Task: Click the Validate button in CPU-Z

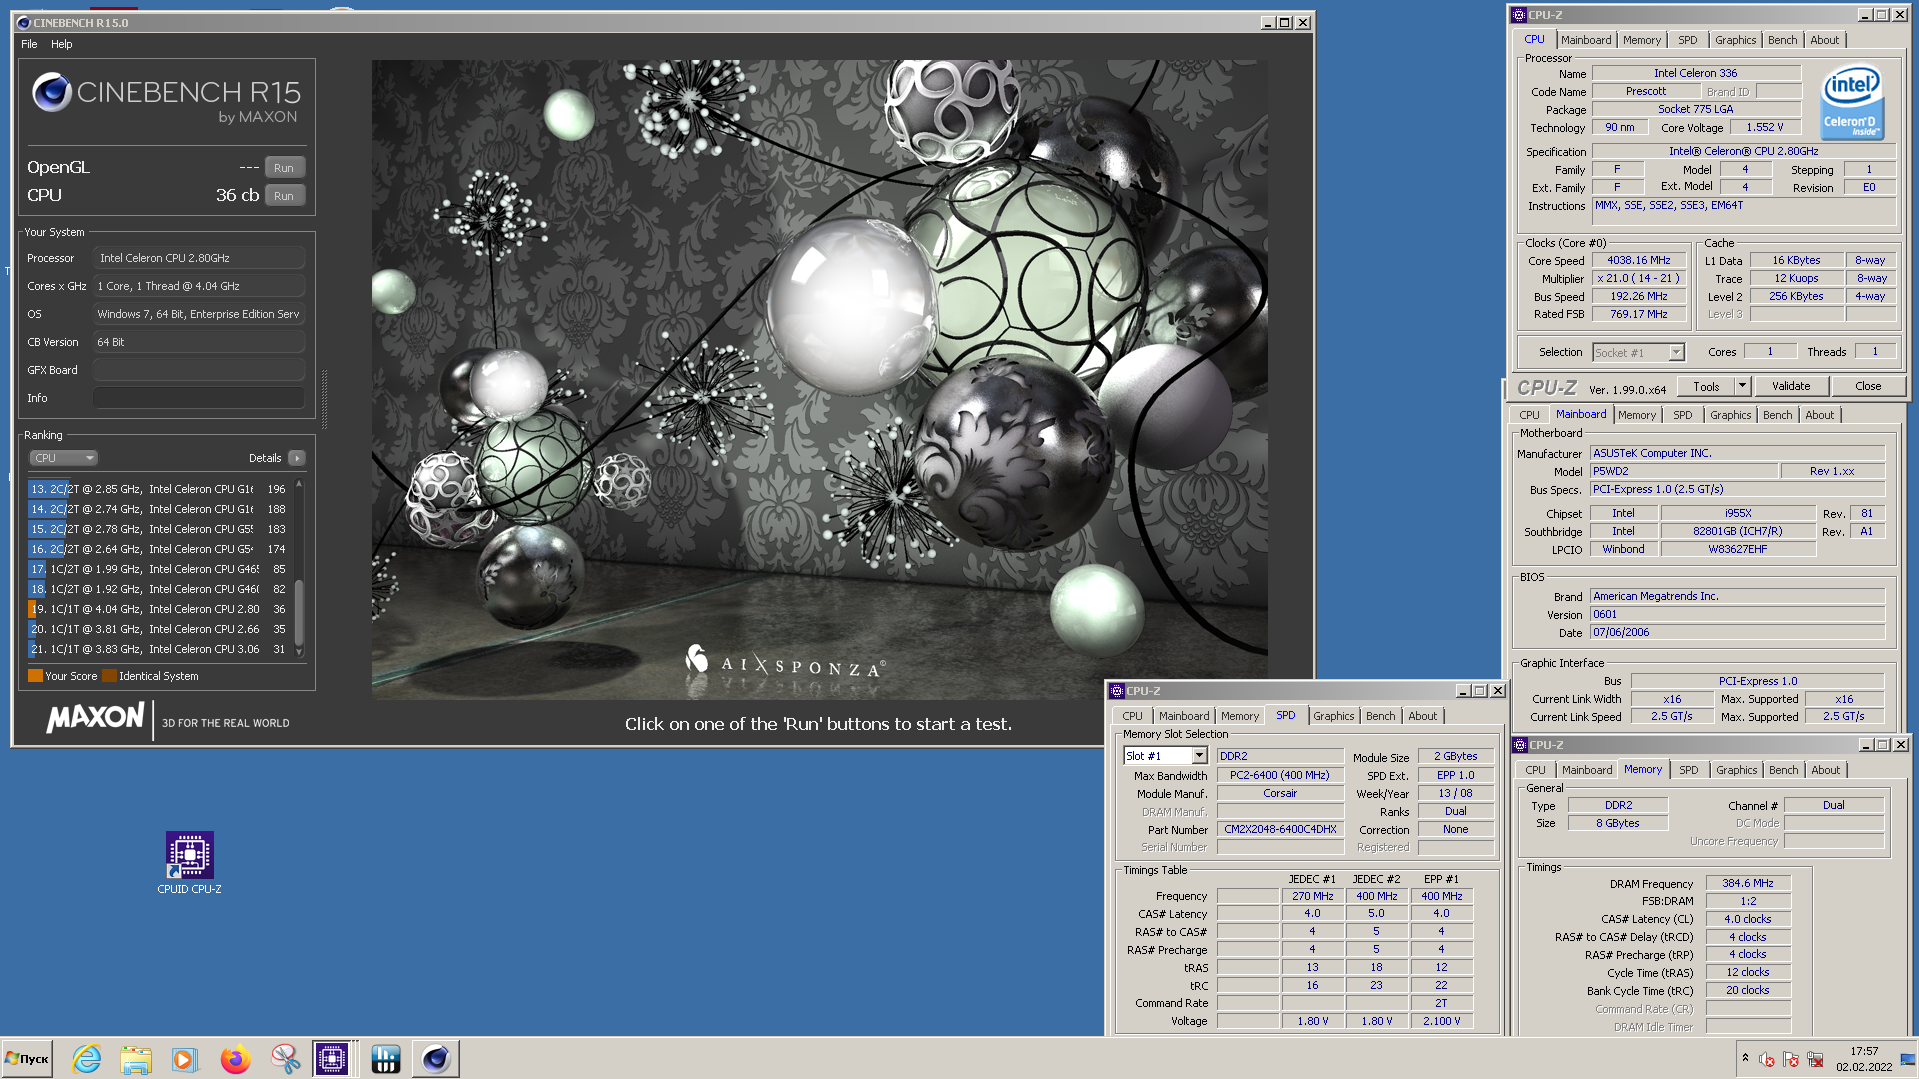Action: coord(1791,386)
